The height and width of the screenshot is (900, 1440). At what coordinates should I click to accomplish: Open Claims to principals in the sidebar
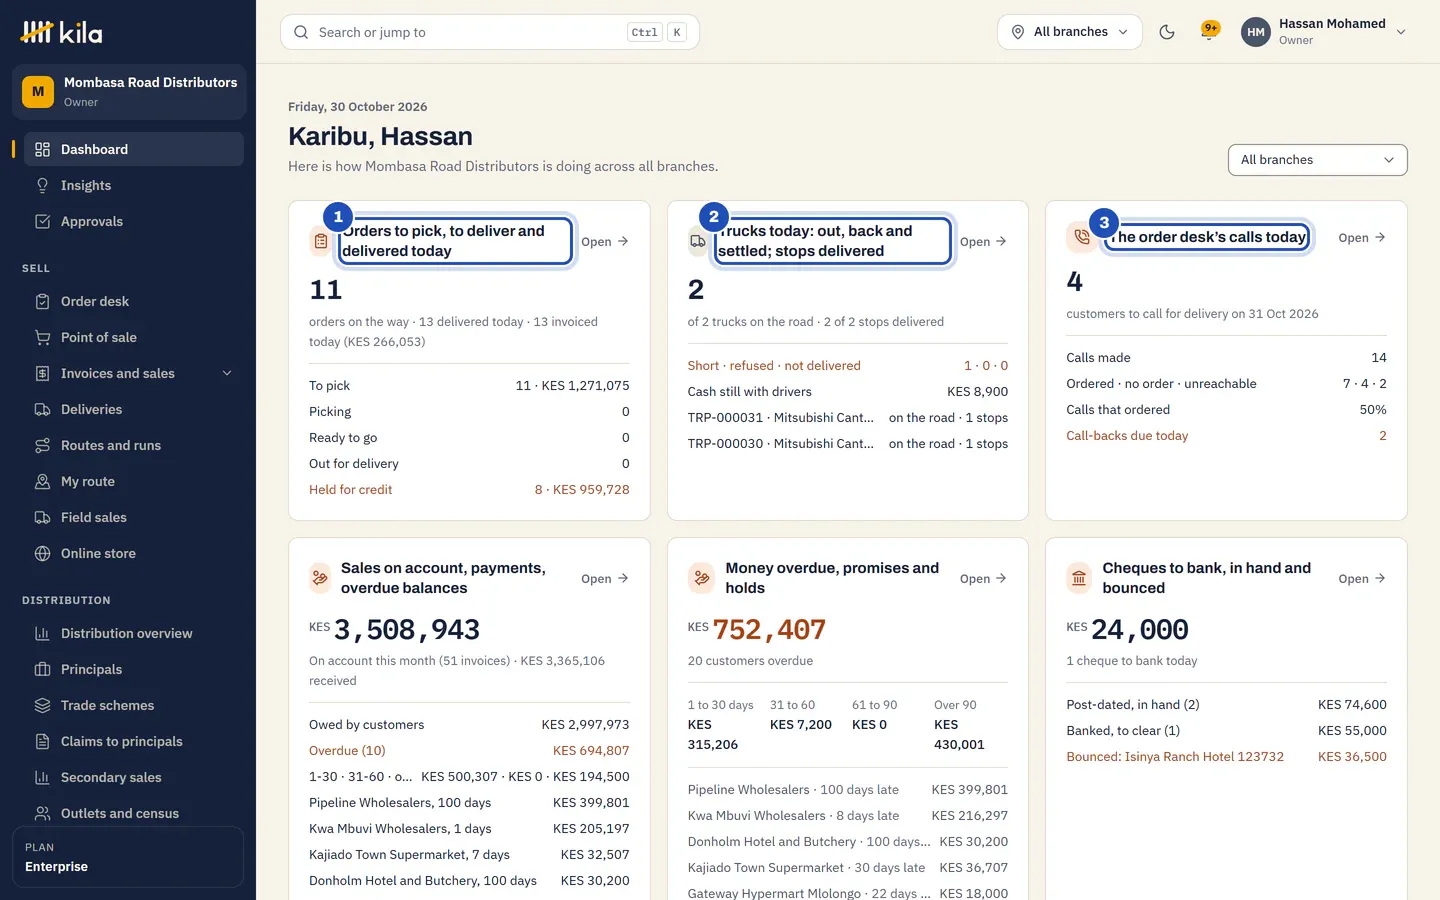[134, 741]
